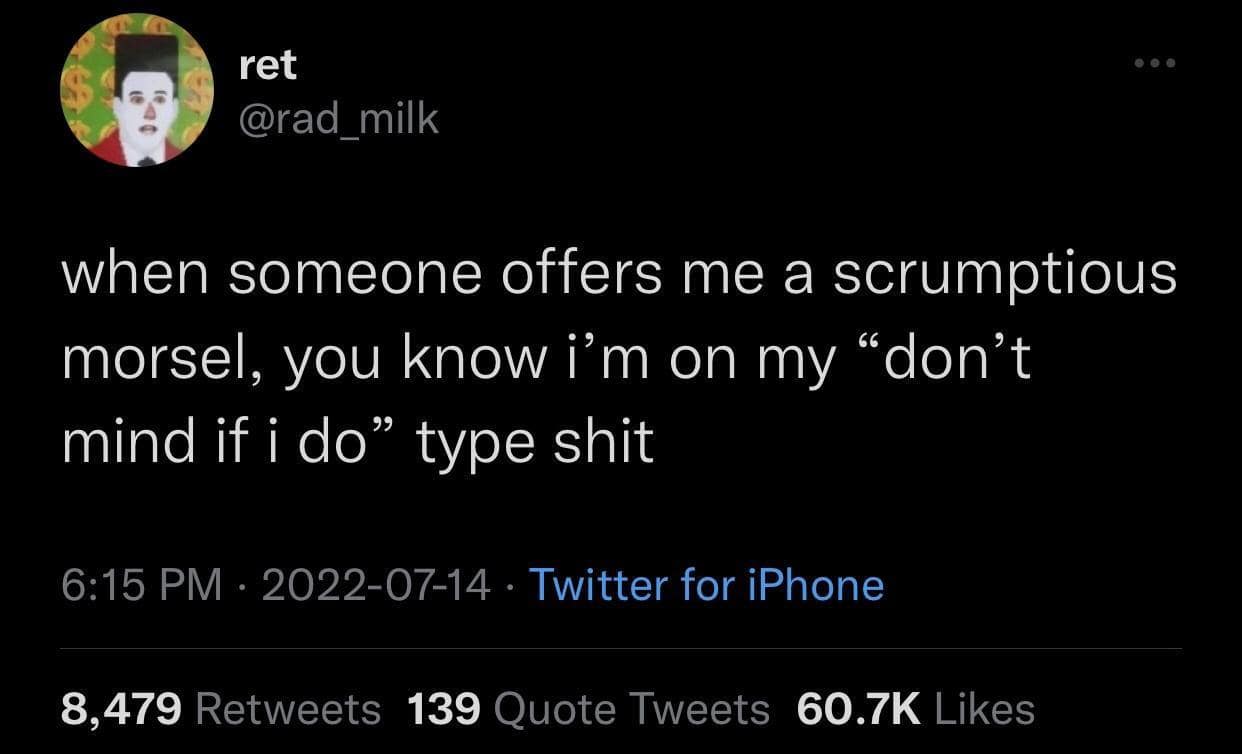
Task: Click the 139 quote count number
Action: point(445,709)
